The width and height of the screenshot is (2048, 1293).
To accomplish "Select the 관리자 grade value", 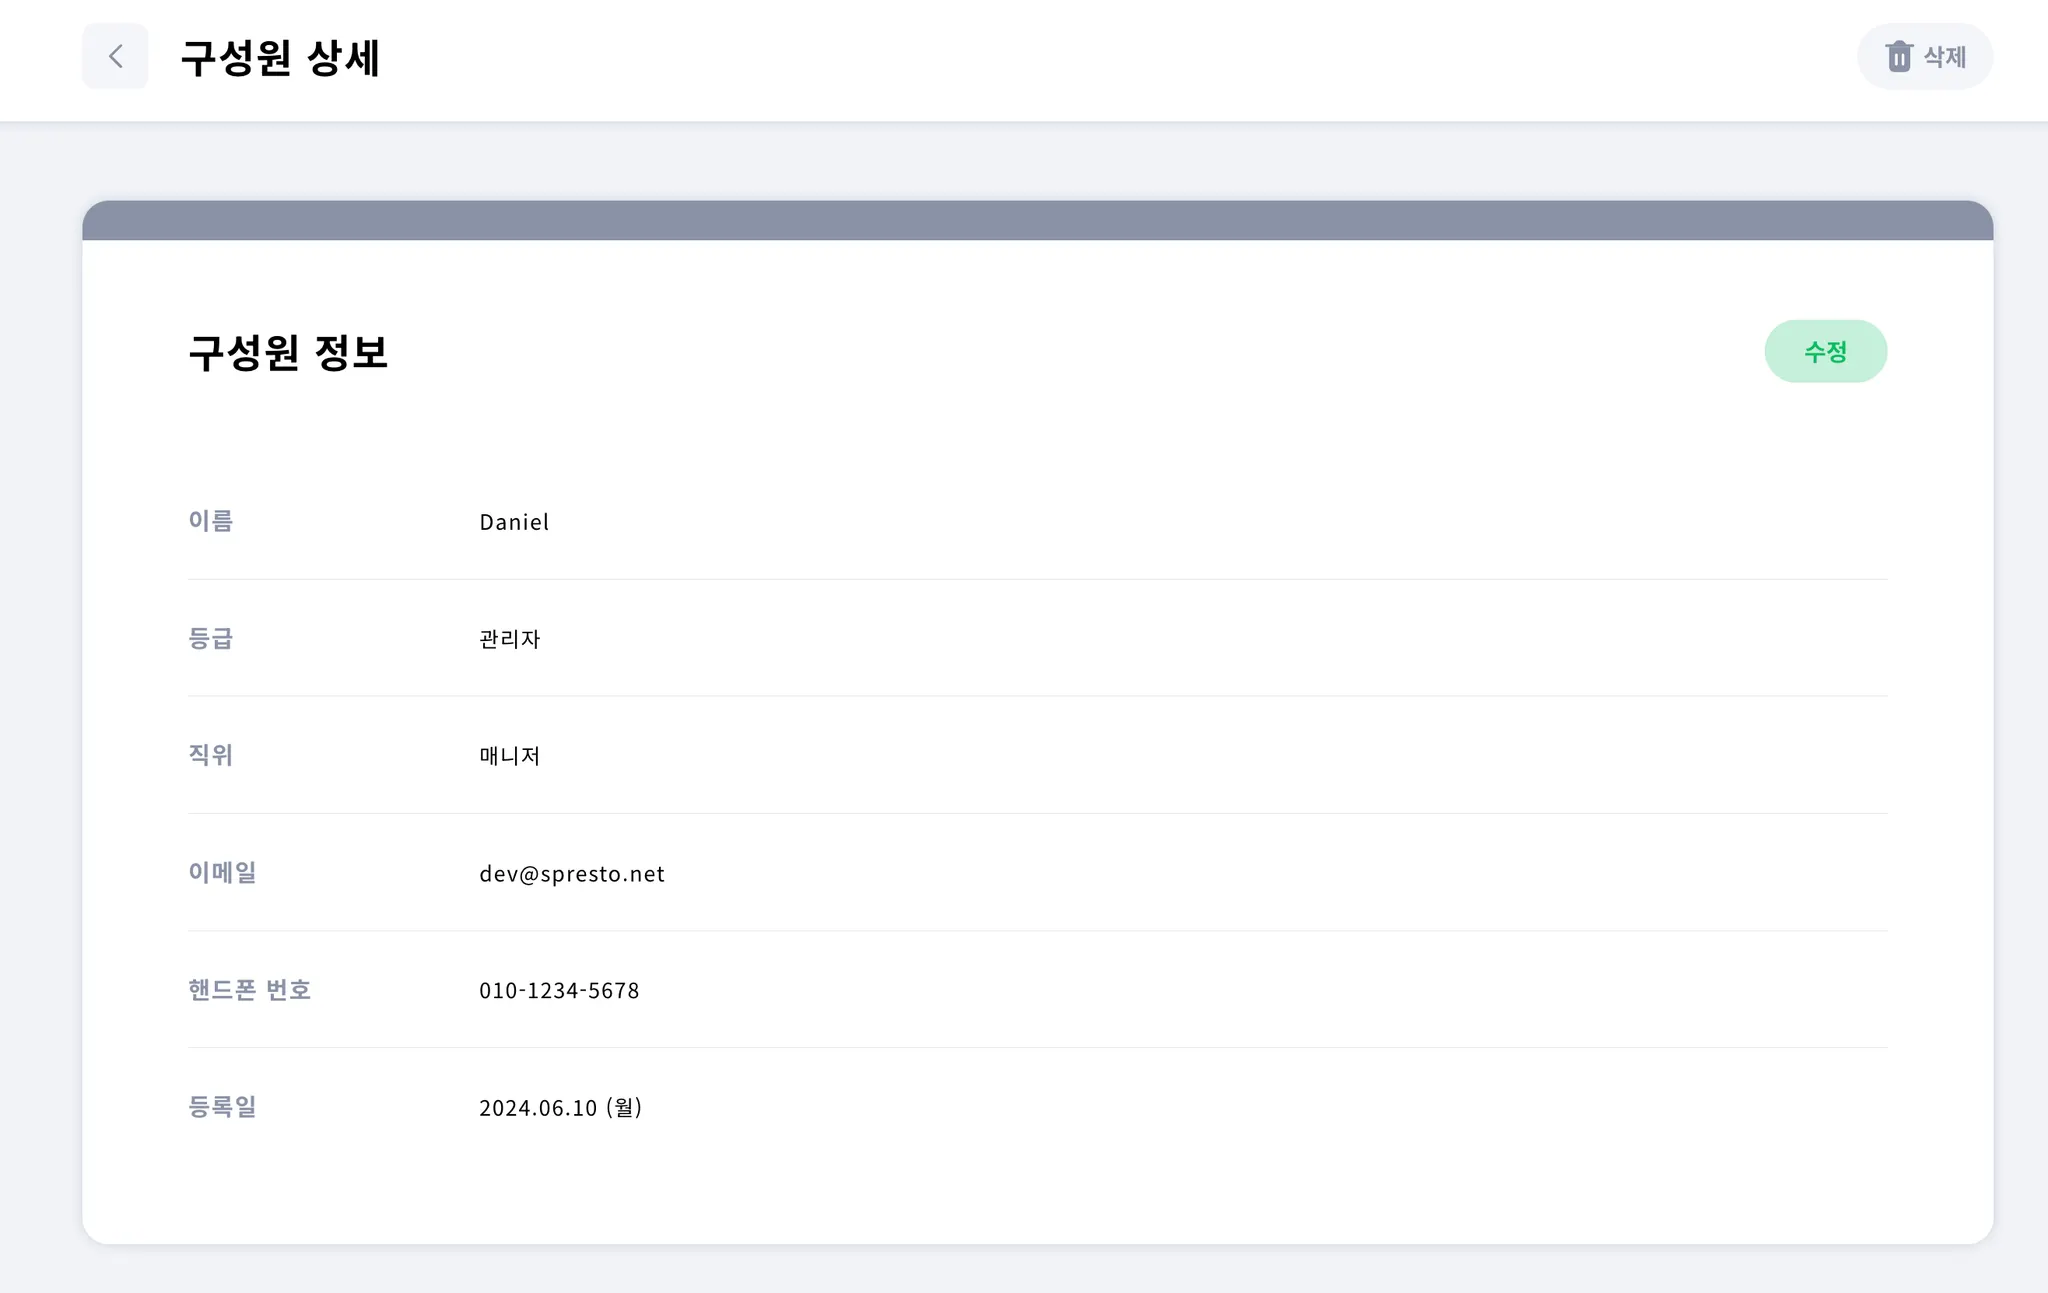I will pos(510,639).
